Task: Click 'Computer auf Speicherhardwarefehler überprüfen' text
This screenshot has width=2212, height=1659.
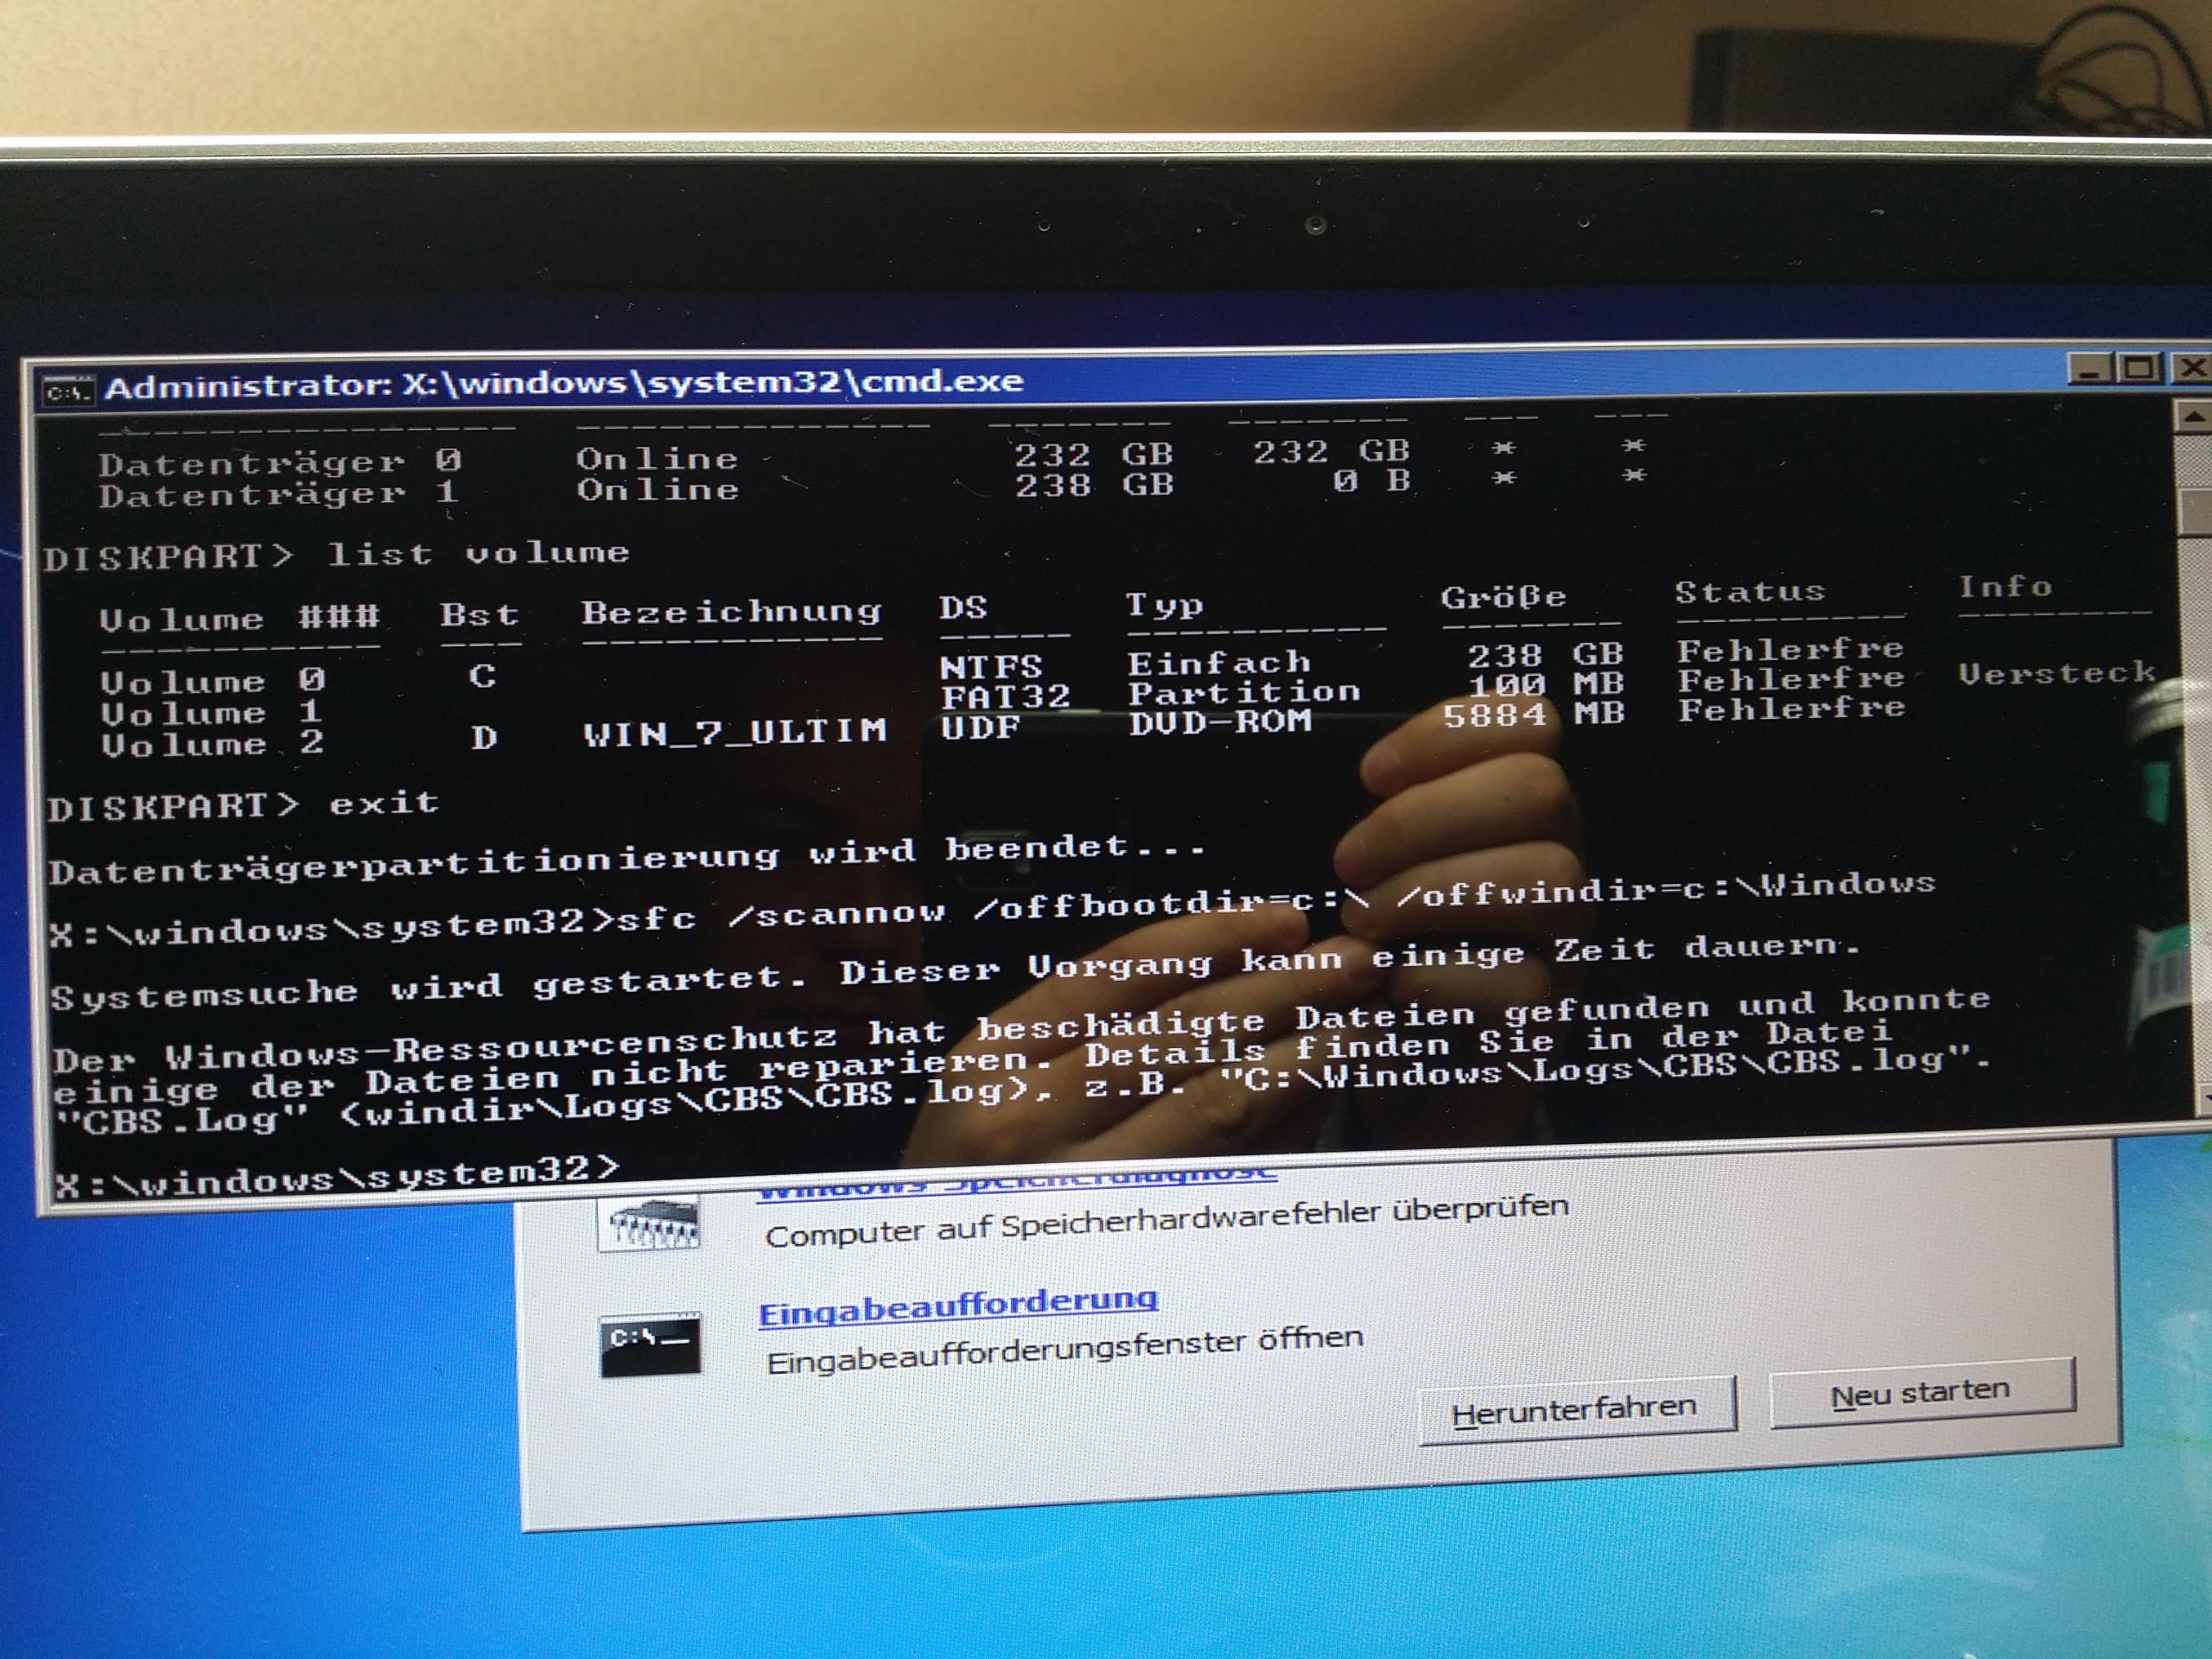Action: (x=1166, y=1222)
